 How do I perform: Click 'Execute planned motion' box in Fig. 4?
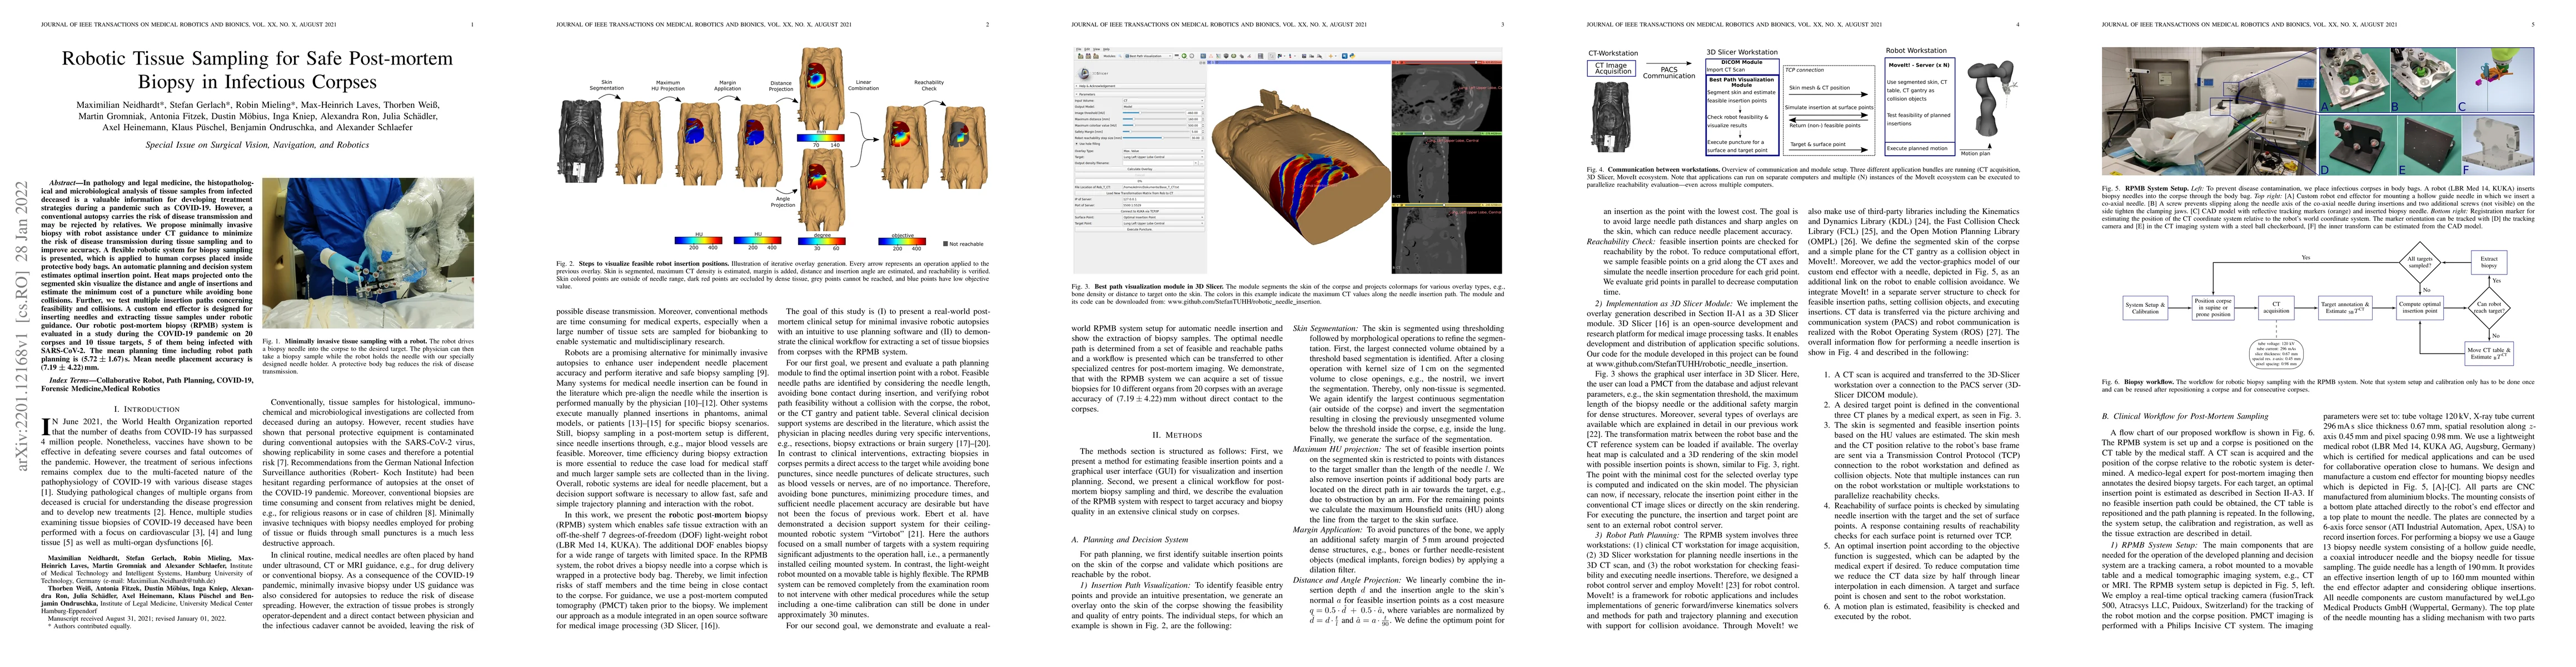(1920, 150)
